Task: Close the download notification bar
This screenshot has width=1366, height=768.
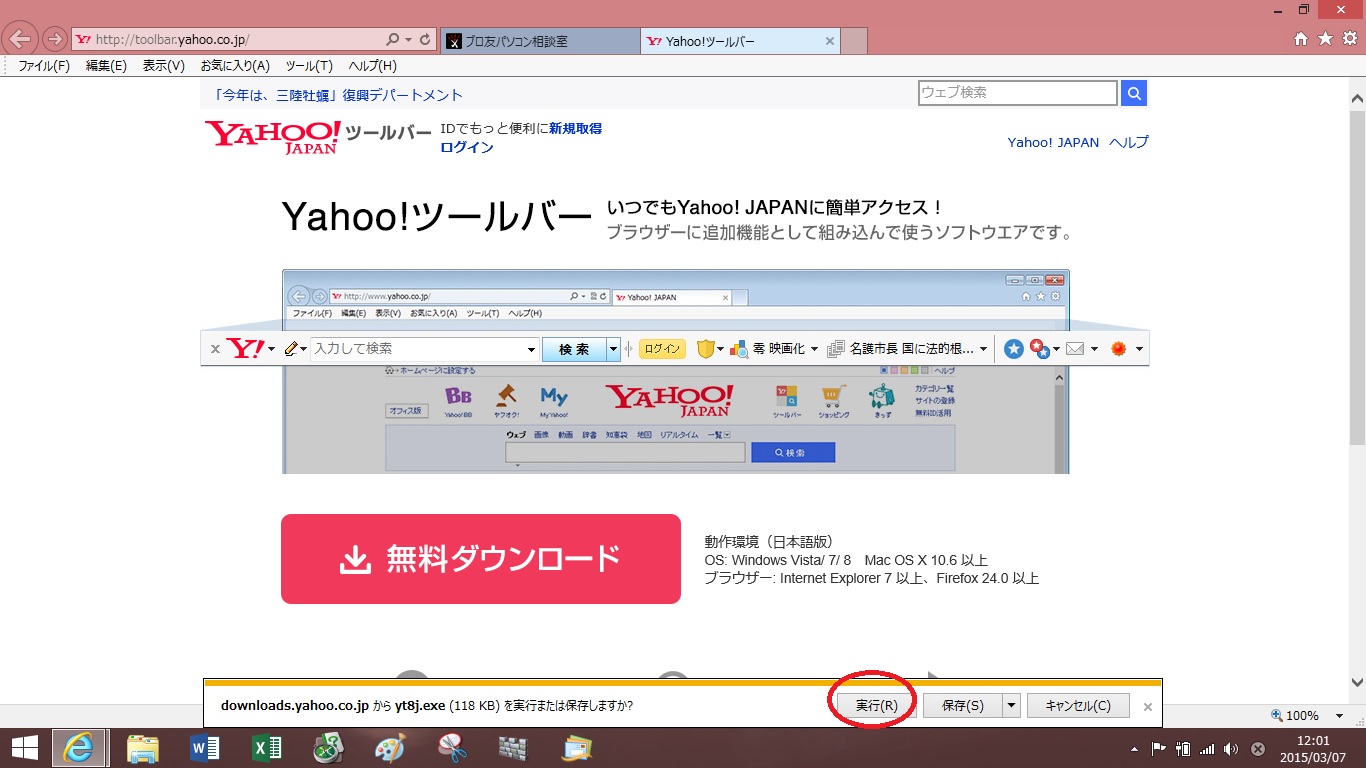Action: point(1148,707)
